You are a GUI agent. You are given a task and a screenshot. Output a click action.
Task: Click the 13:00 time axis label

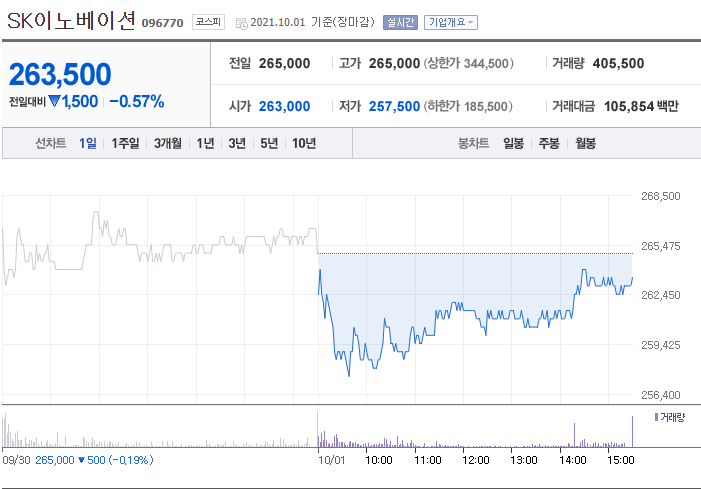pyautogui.click(x=524, y=460)
